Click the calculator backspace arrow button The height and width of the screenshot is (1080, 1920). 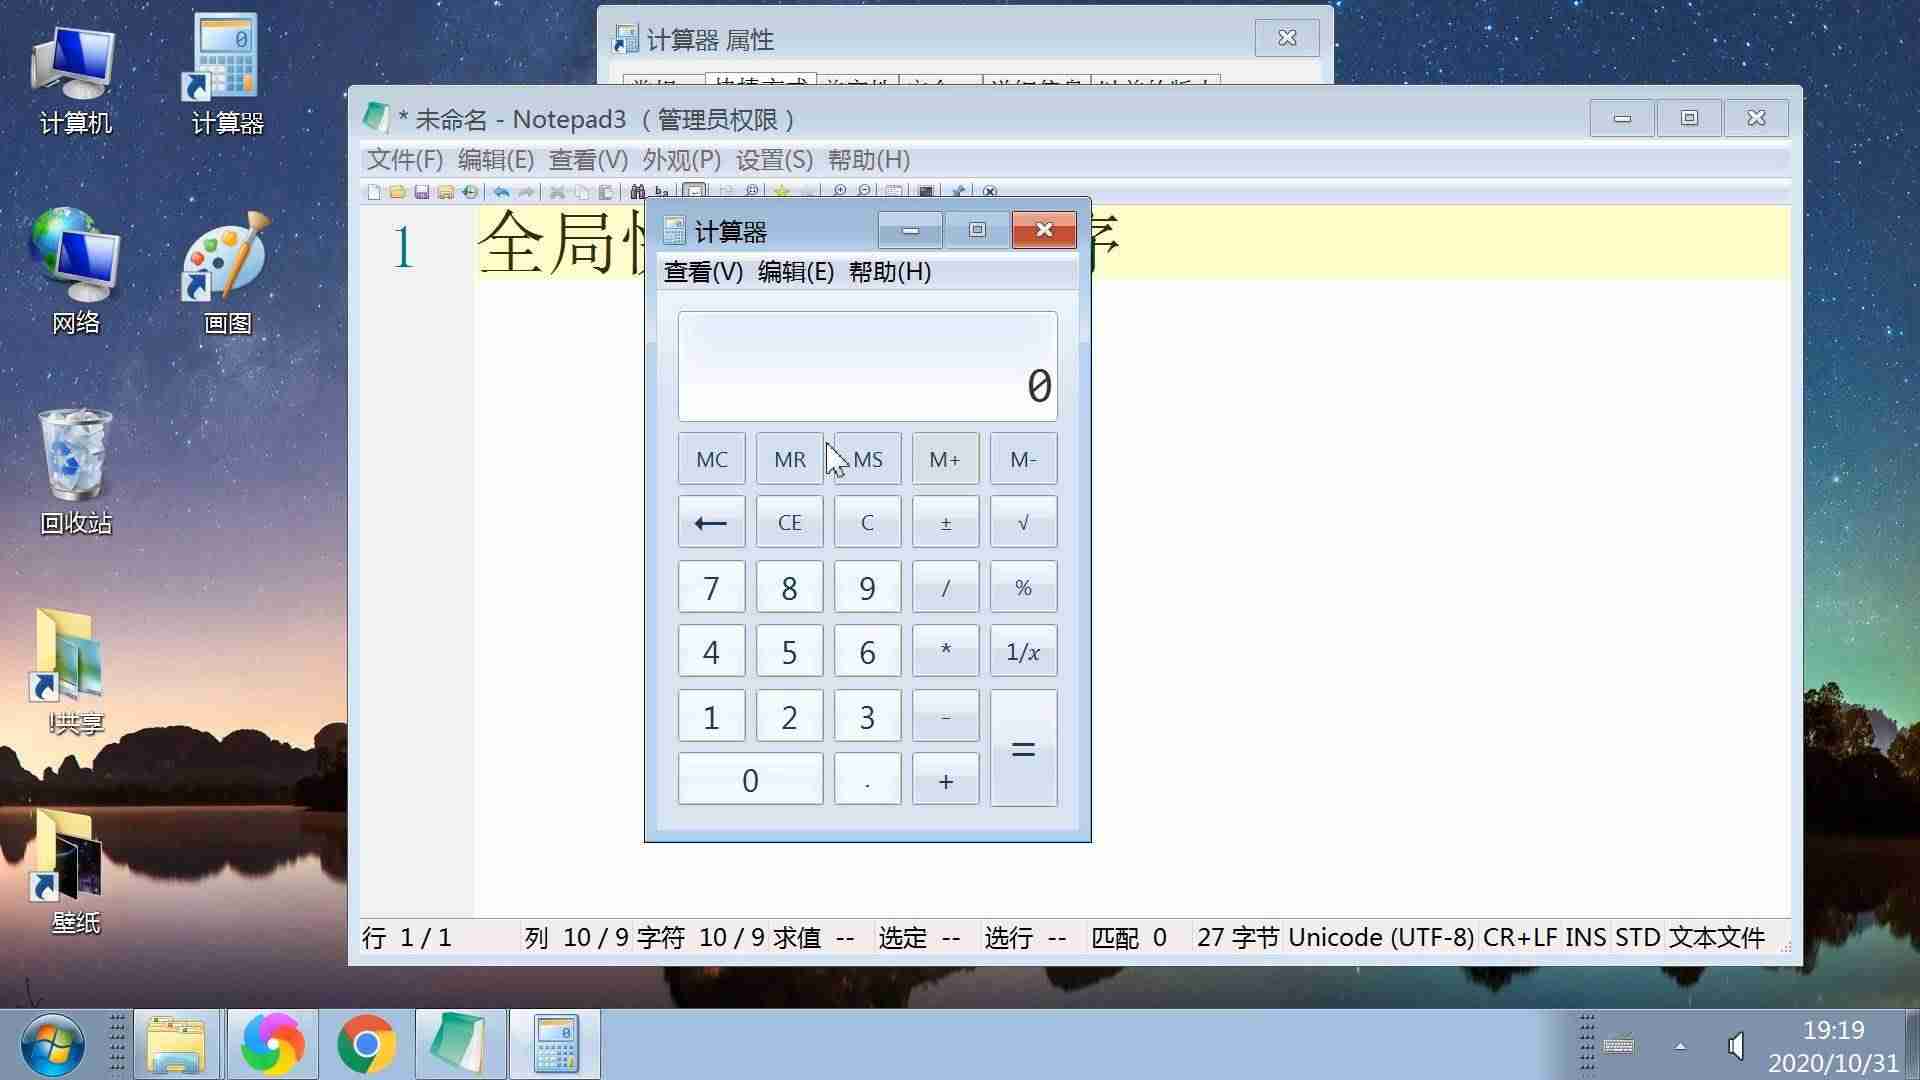pos(711,522)
